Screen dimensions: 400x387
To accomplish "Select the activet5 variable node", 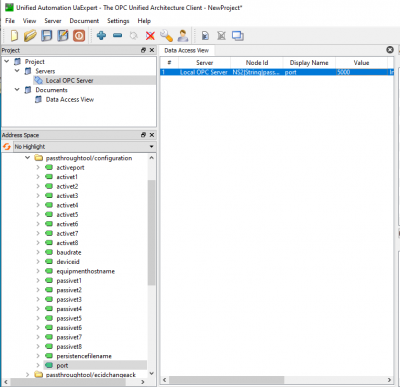I will point(67,214).
